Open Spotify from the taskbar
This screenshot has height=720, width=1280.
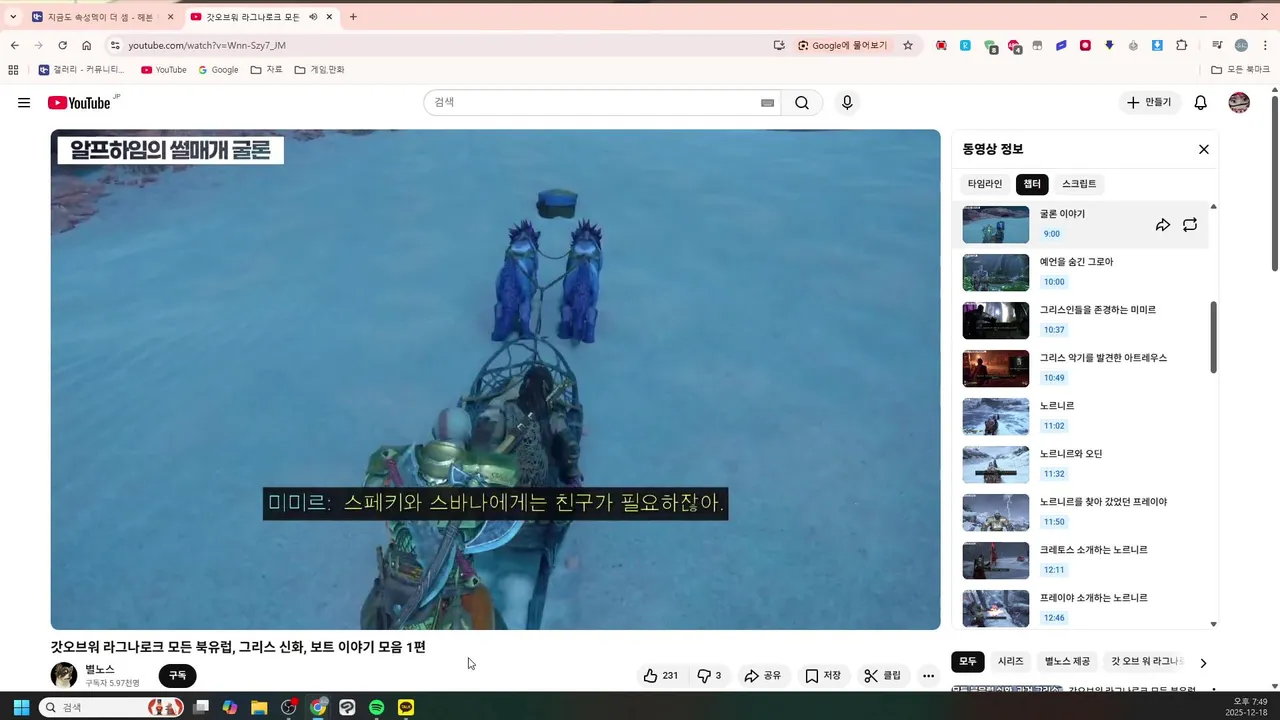(x=376, y=707)
